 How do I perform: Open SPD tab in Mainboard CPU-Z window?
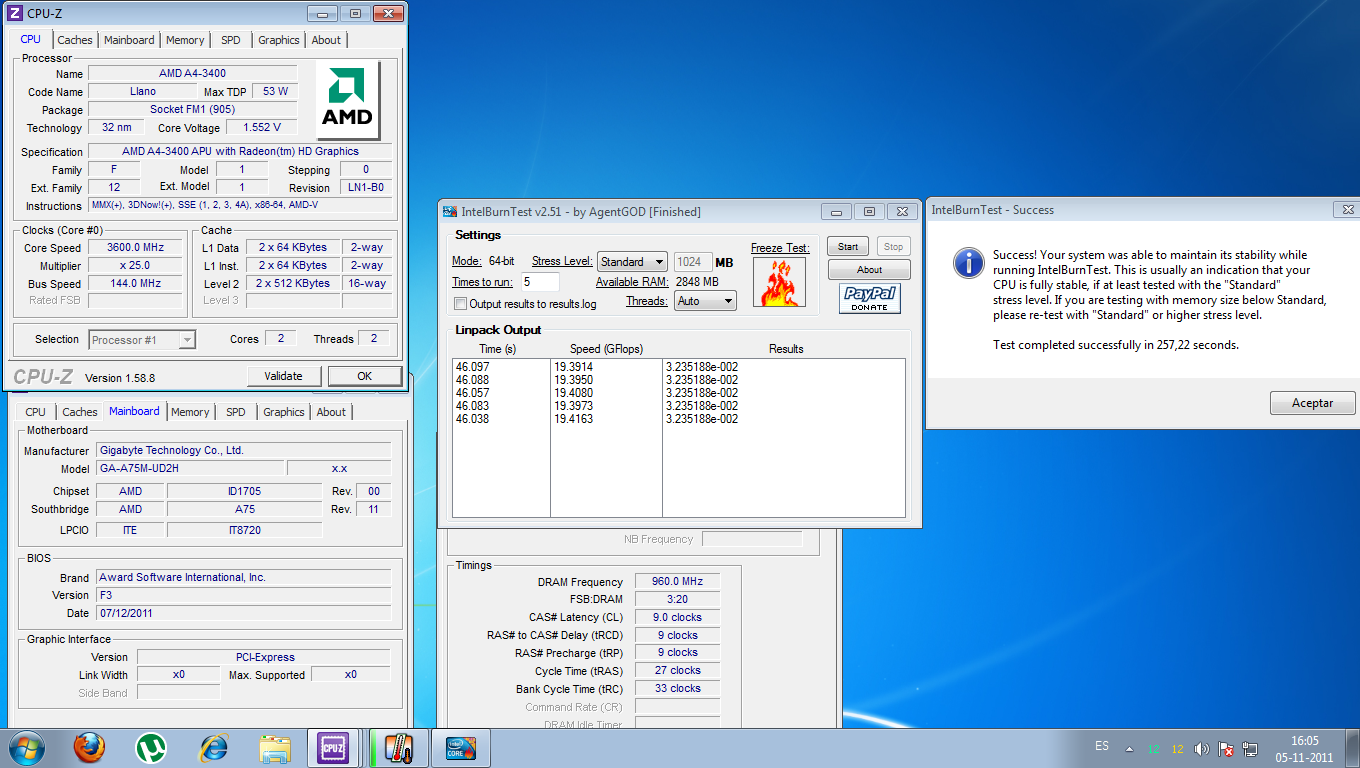click(236, 412)
